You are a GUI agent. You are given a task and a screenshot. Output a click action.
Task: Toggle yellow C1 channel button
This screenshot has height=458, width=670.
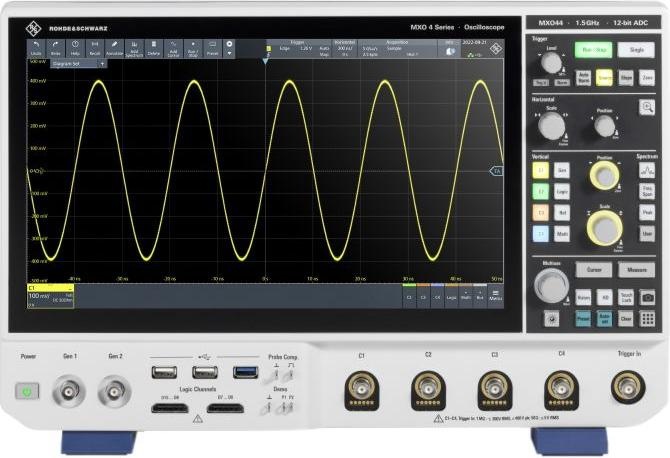[541, 170]
